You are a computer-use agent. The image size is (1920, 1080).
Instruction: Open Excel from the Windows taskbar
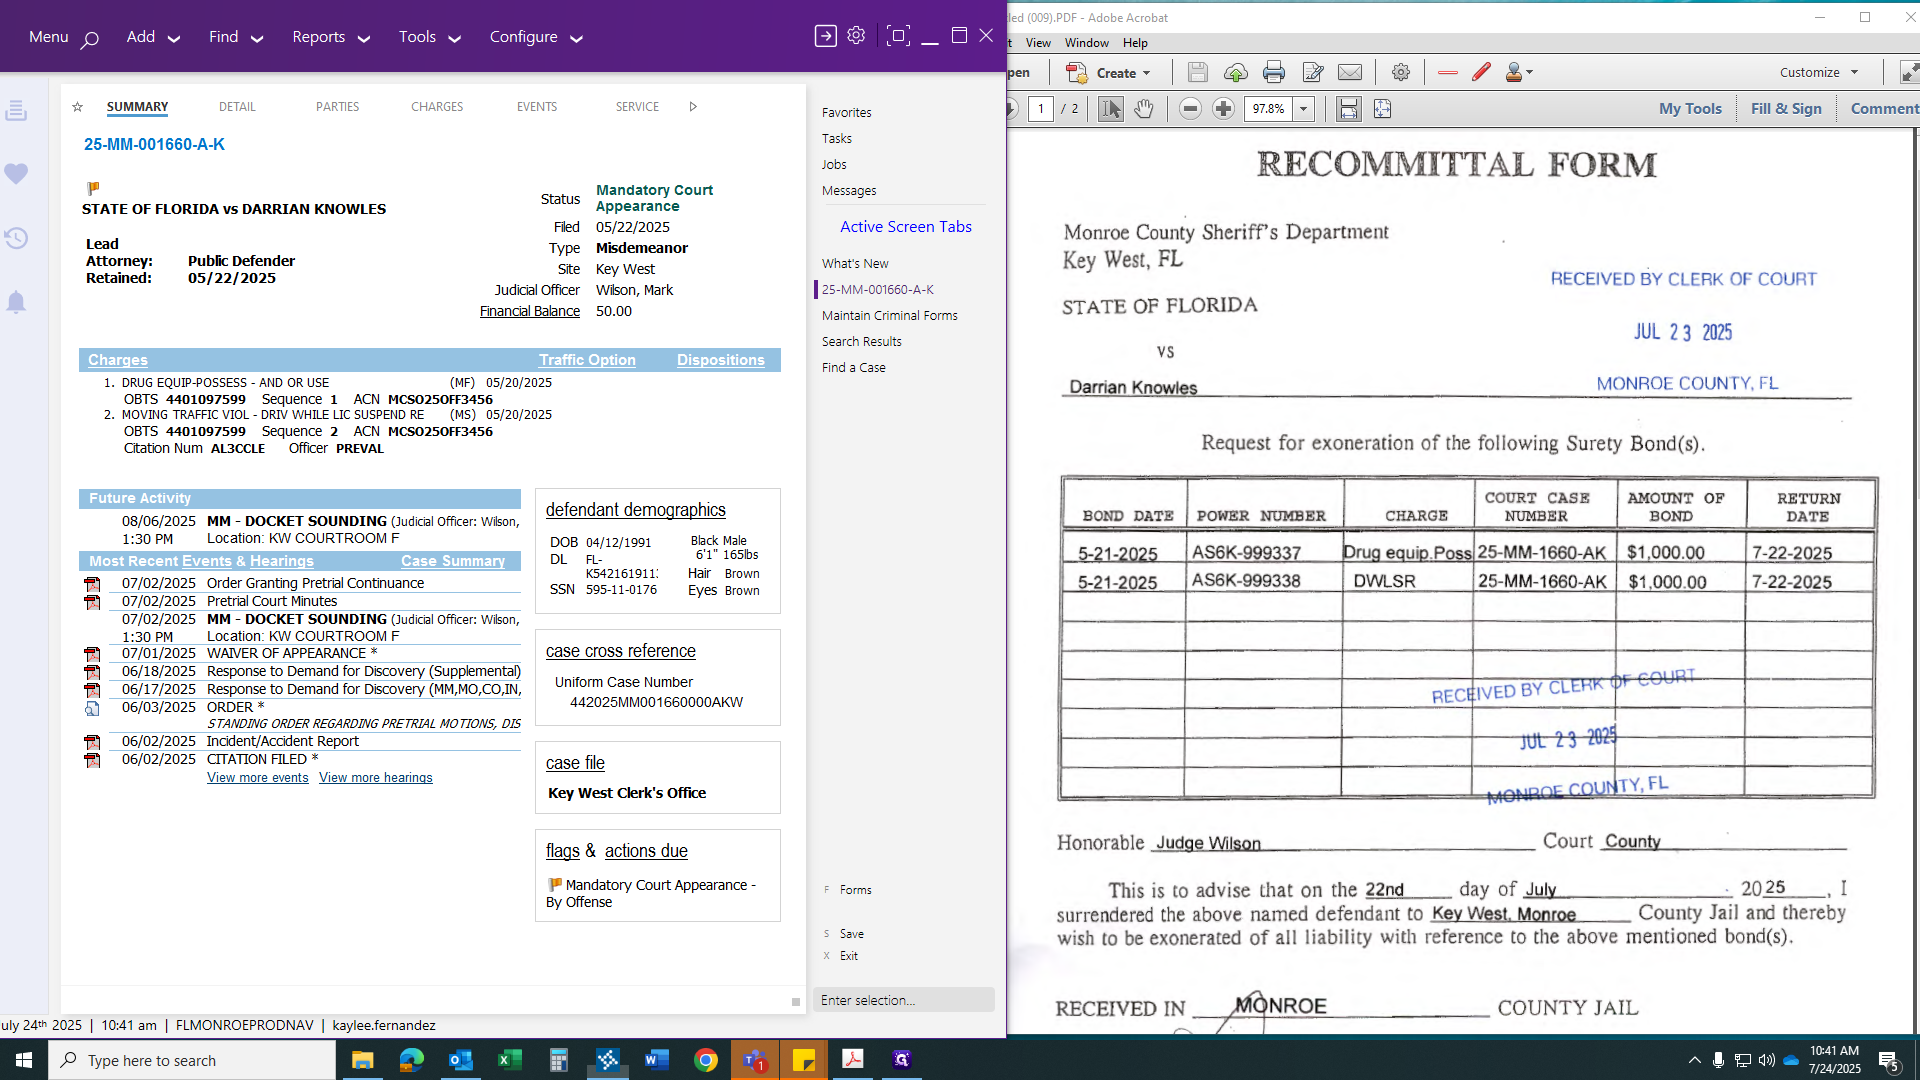509,1060
